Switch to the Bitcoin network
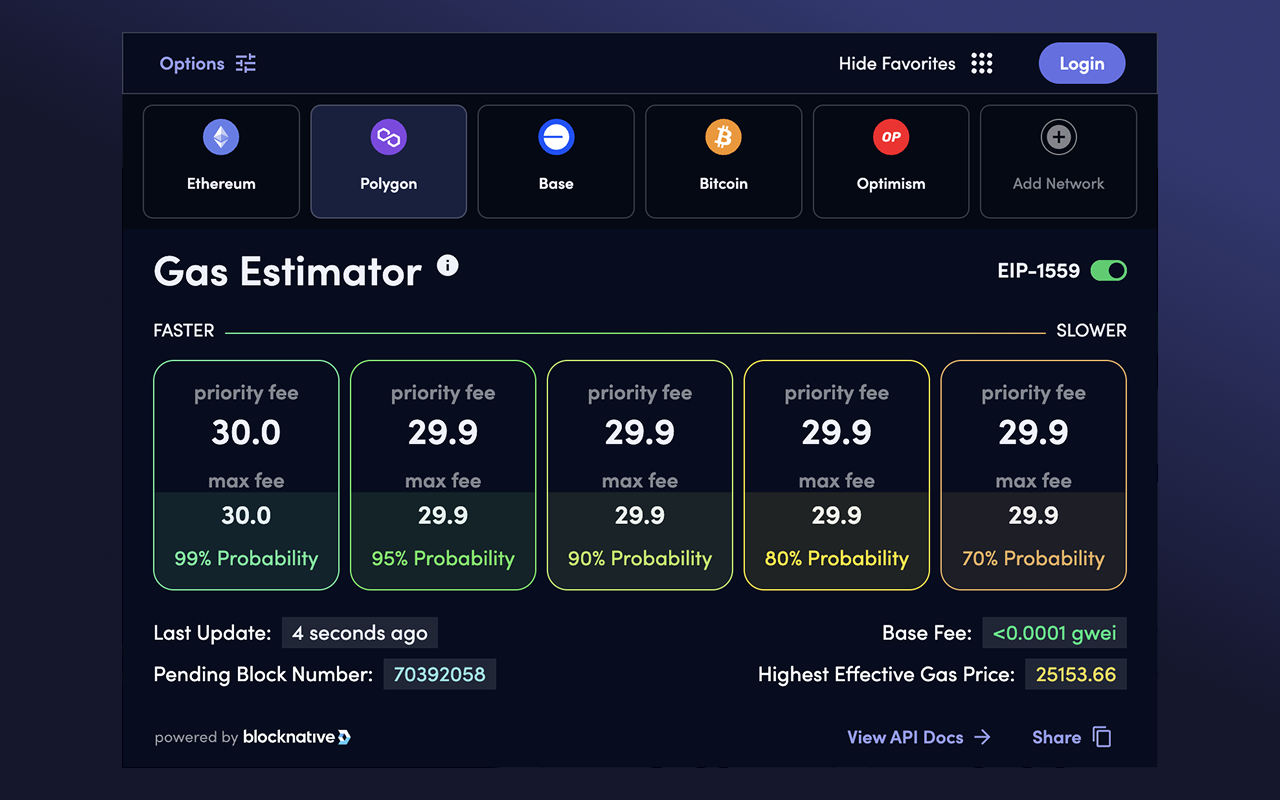Viewport: 1280px width, 800px height. pyautogui.click(x=724, y=161)
